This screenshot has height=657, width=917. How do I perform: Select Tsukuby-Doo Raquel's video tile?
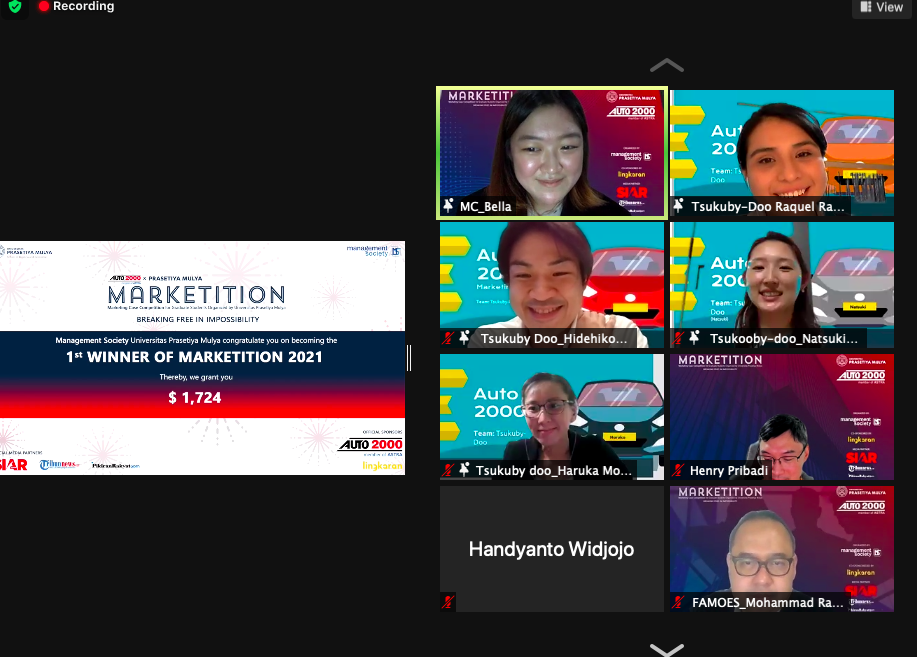pos(782,153)
